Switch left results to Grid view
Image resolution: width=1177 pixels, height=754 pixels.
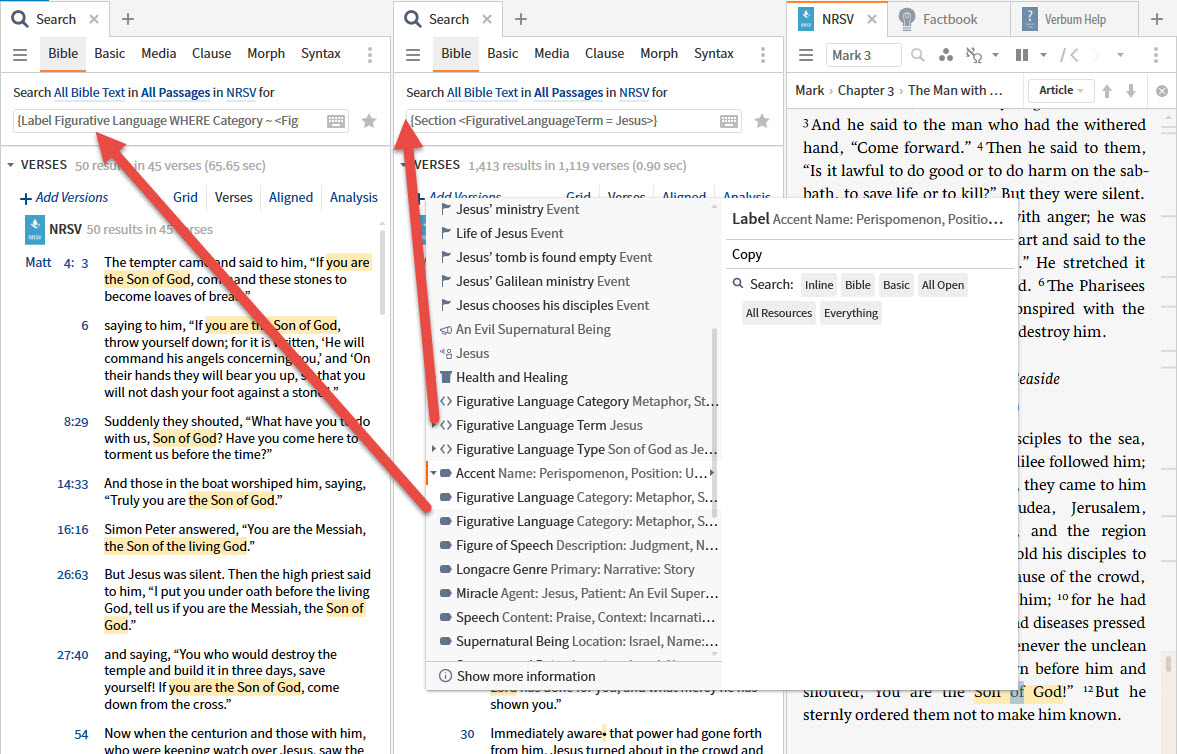(x=185, y=198)
